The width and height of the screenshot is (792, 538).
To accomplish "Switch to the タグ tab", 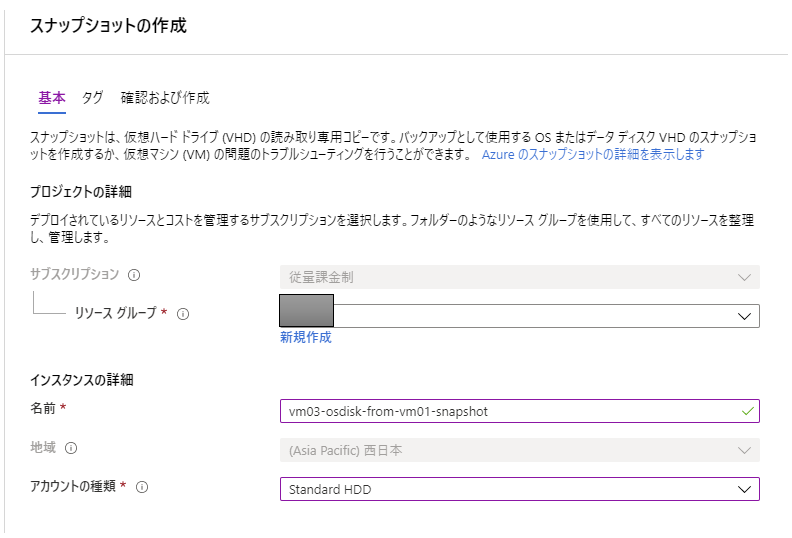I will (x=92, y=98).
